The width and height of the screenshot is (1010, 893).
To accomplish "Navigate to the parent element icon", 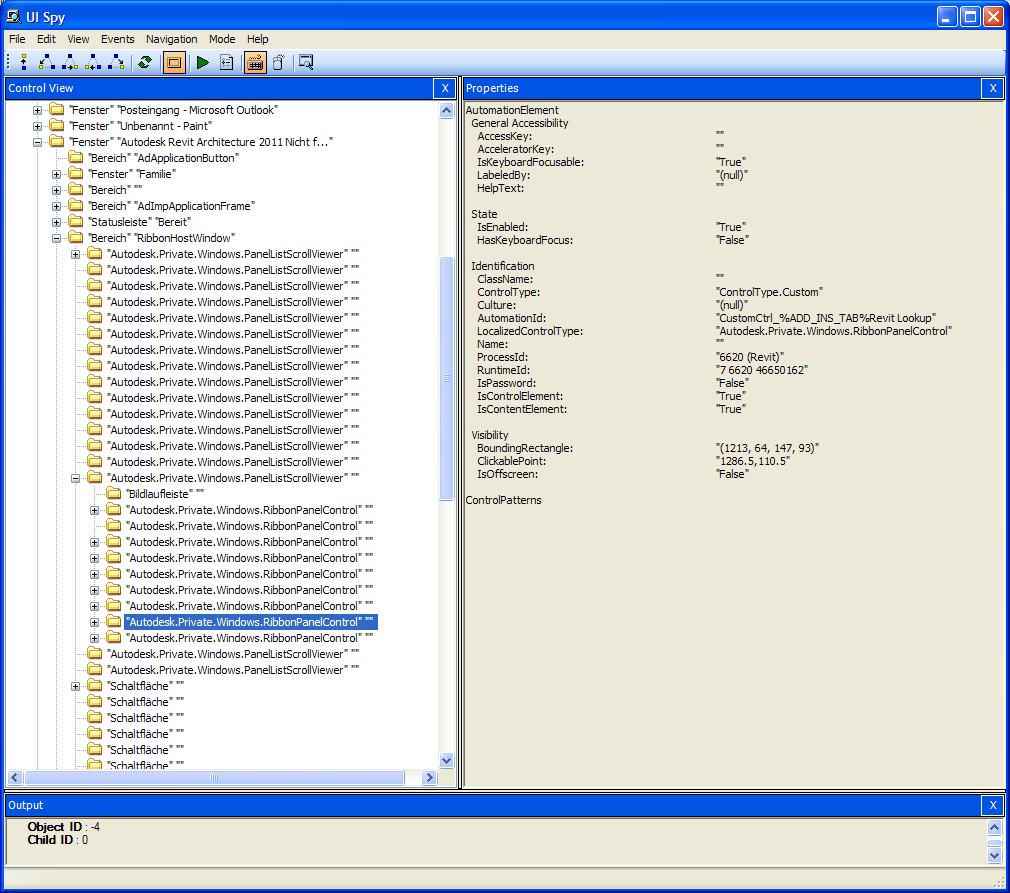I will click(x=24, y=62).
